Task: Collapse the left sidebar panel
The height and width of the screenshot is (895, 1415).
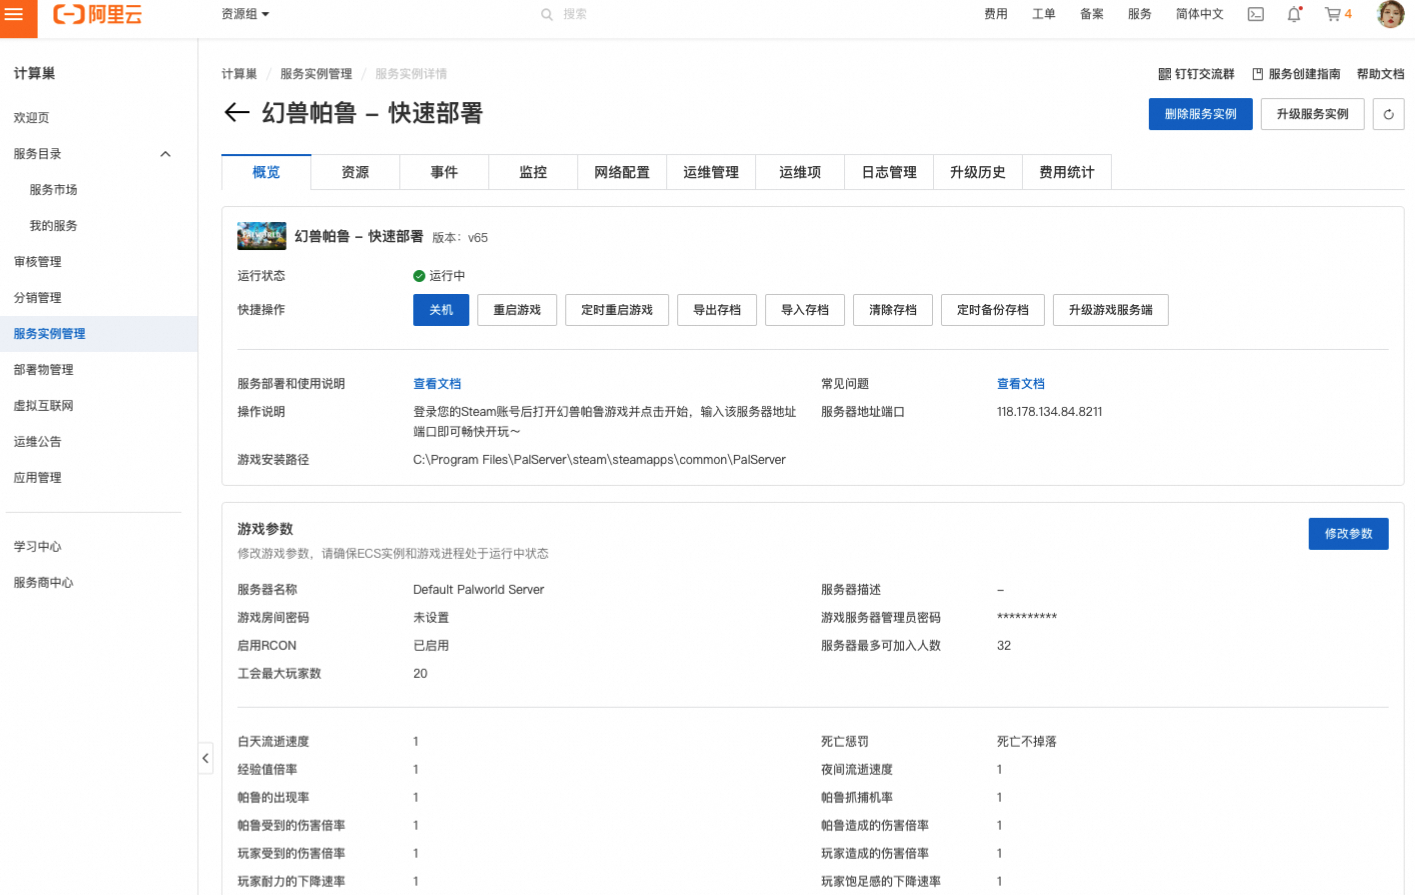Action: click(x=205, y=758)
